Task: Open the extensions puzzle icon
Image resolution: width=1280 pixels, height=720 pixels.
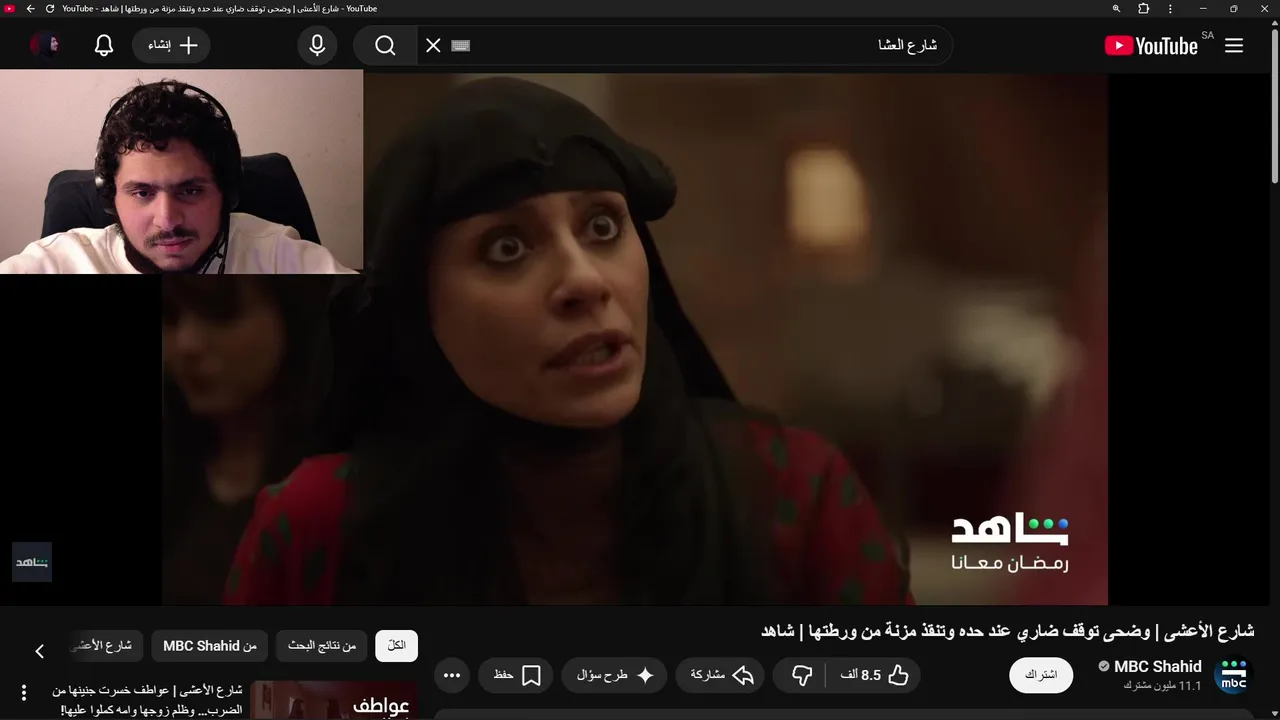Action: pos(1144,9)
